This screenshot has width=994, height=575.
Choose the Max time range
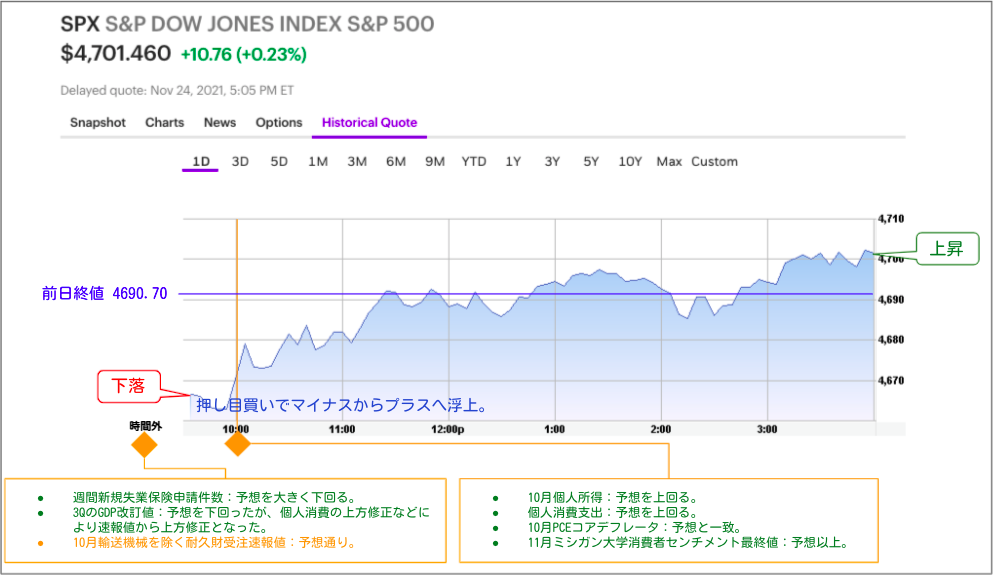669,162
